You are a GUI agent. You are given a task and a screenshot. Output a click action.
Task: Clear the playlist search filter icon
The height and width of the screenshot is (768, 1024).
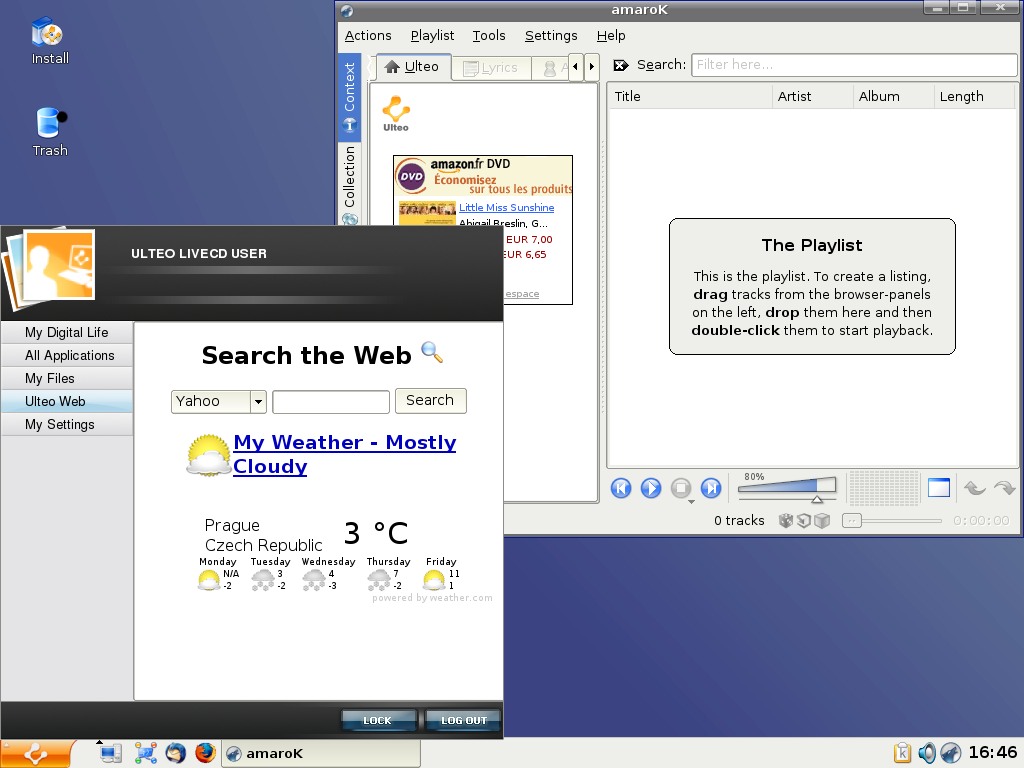click(x=621, y=65)
